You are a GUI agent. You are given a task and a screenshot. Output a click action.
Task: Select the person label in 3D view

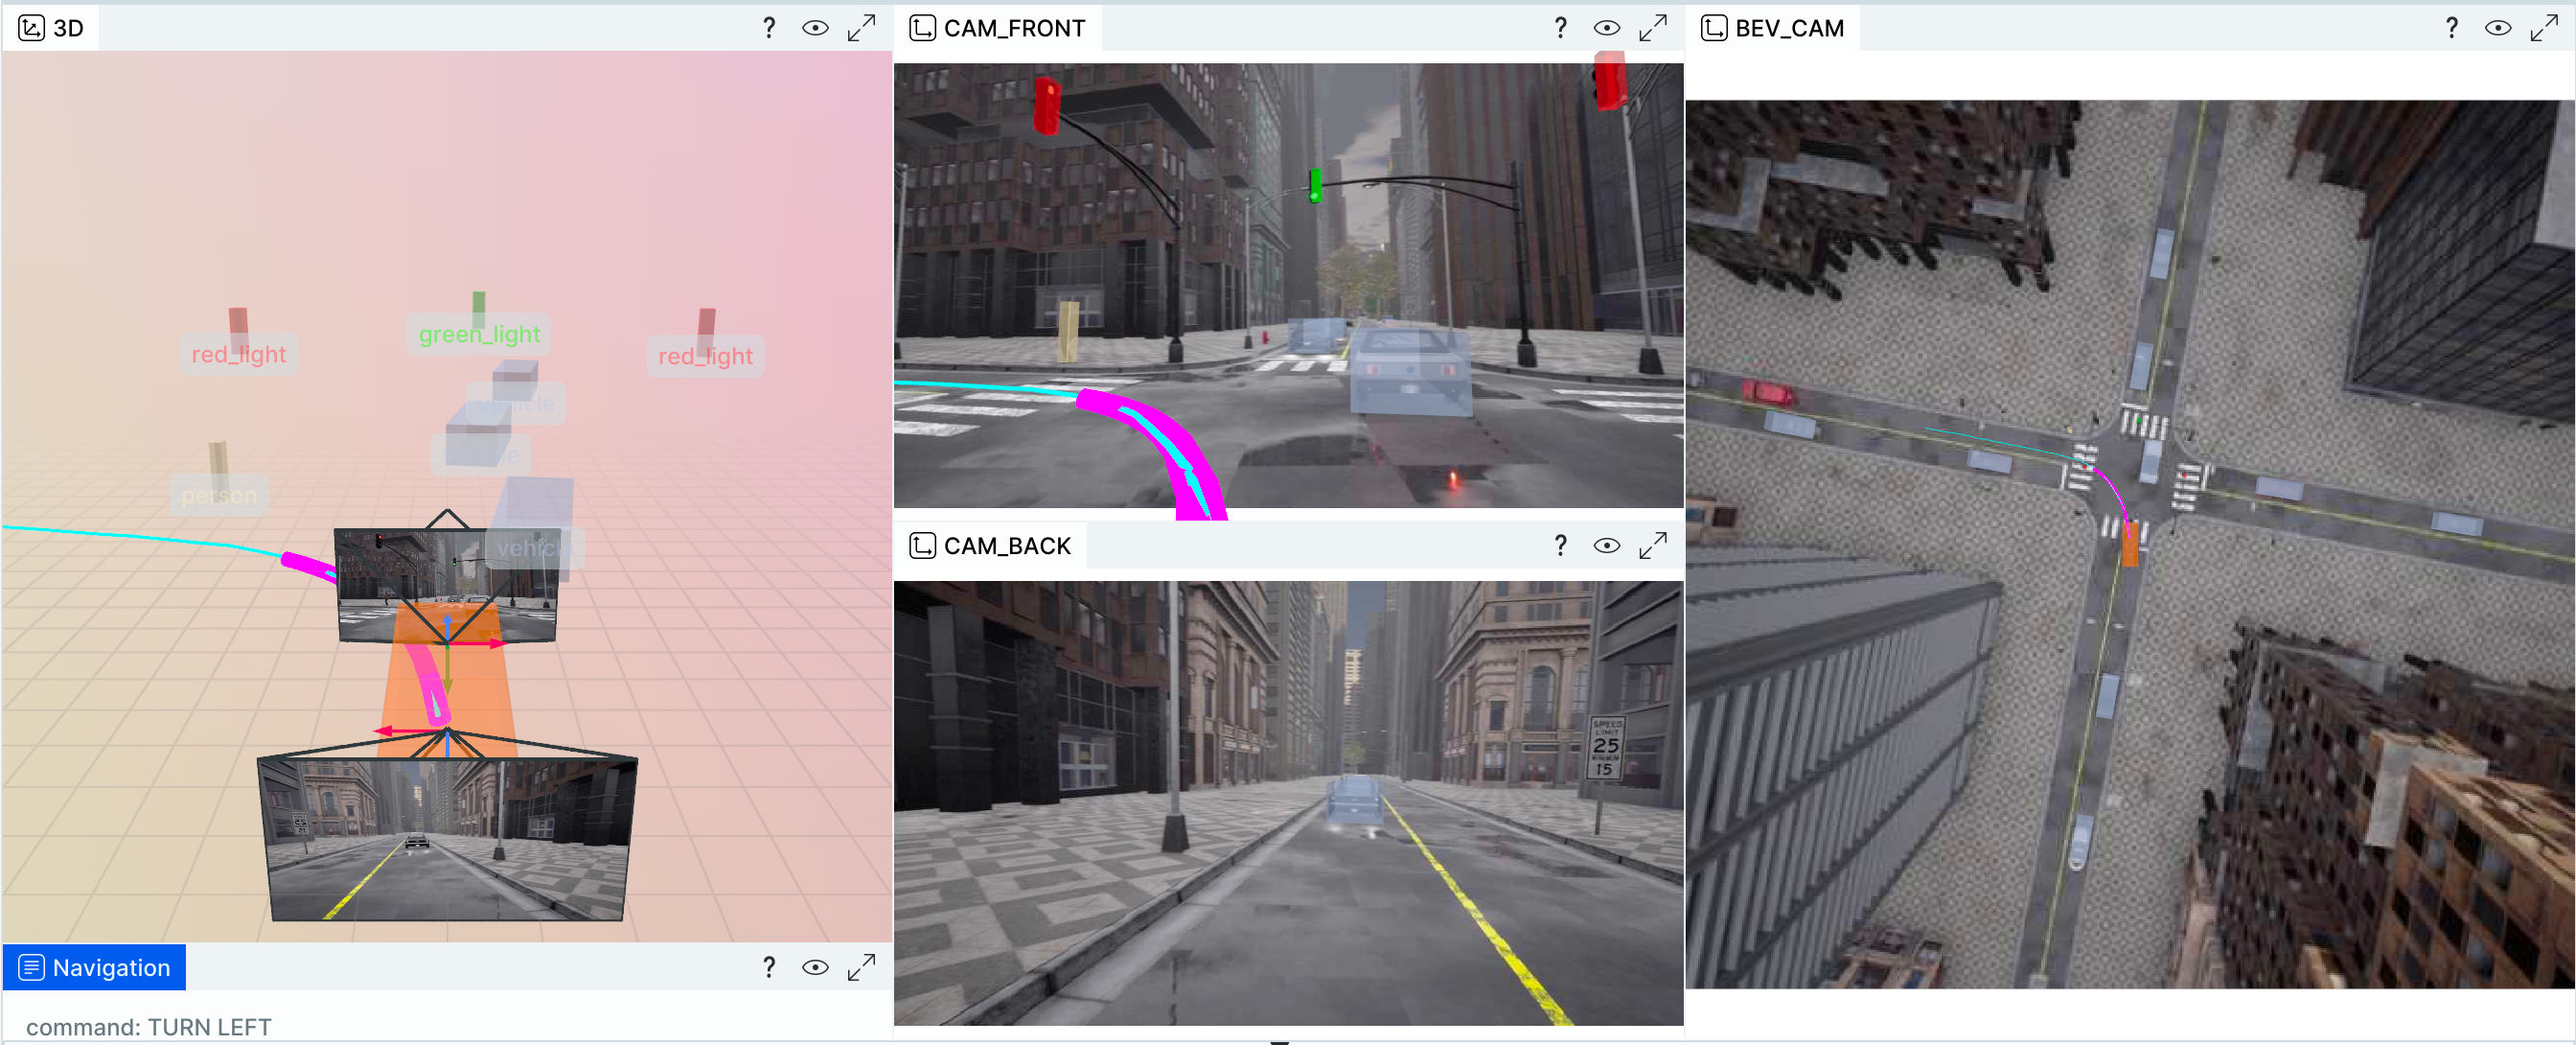(219, 495)
